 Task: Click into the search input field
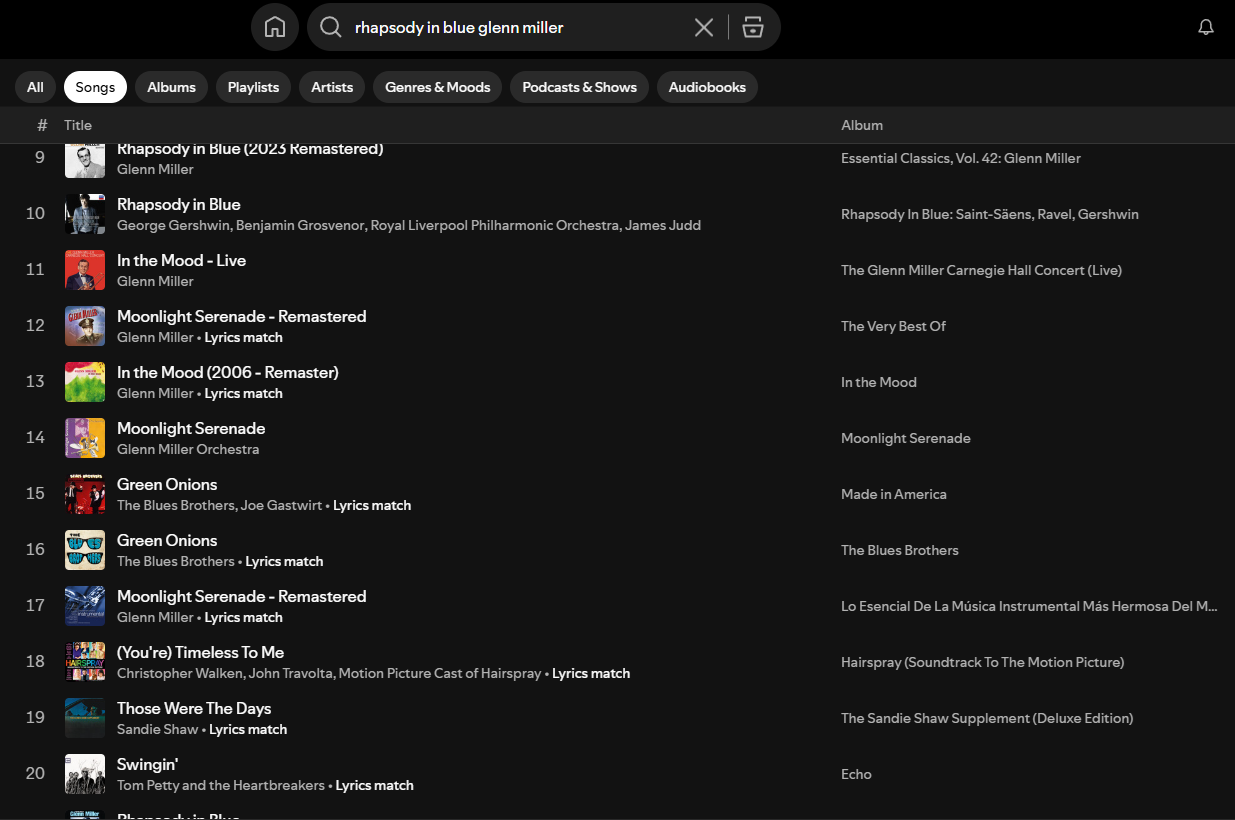tap(515, 27)
